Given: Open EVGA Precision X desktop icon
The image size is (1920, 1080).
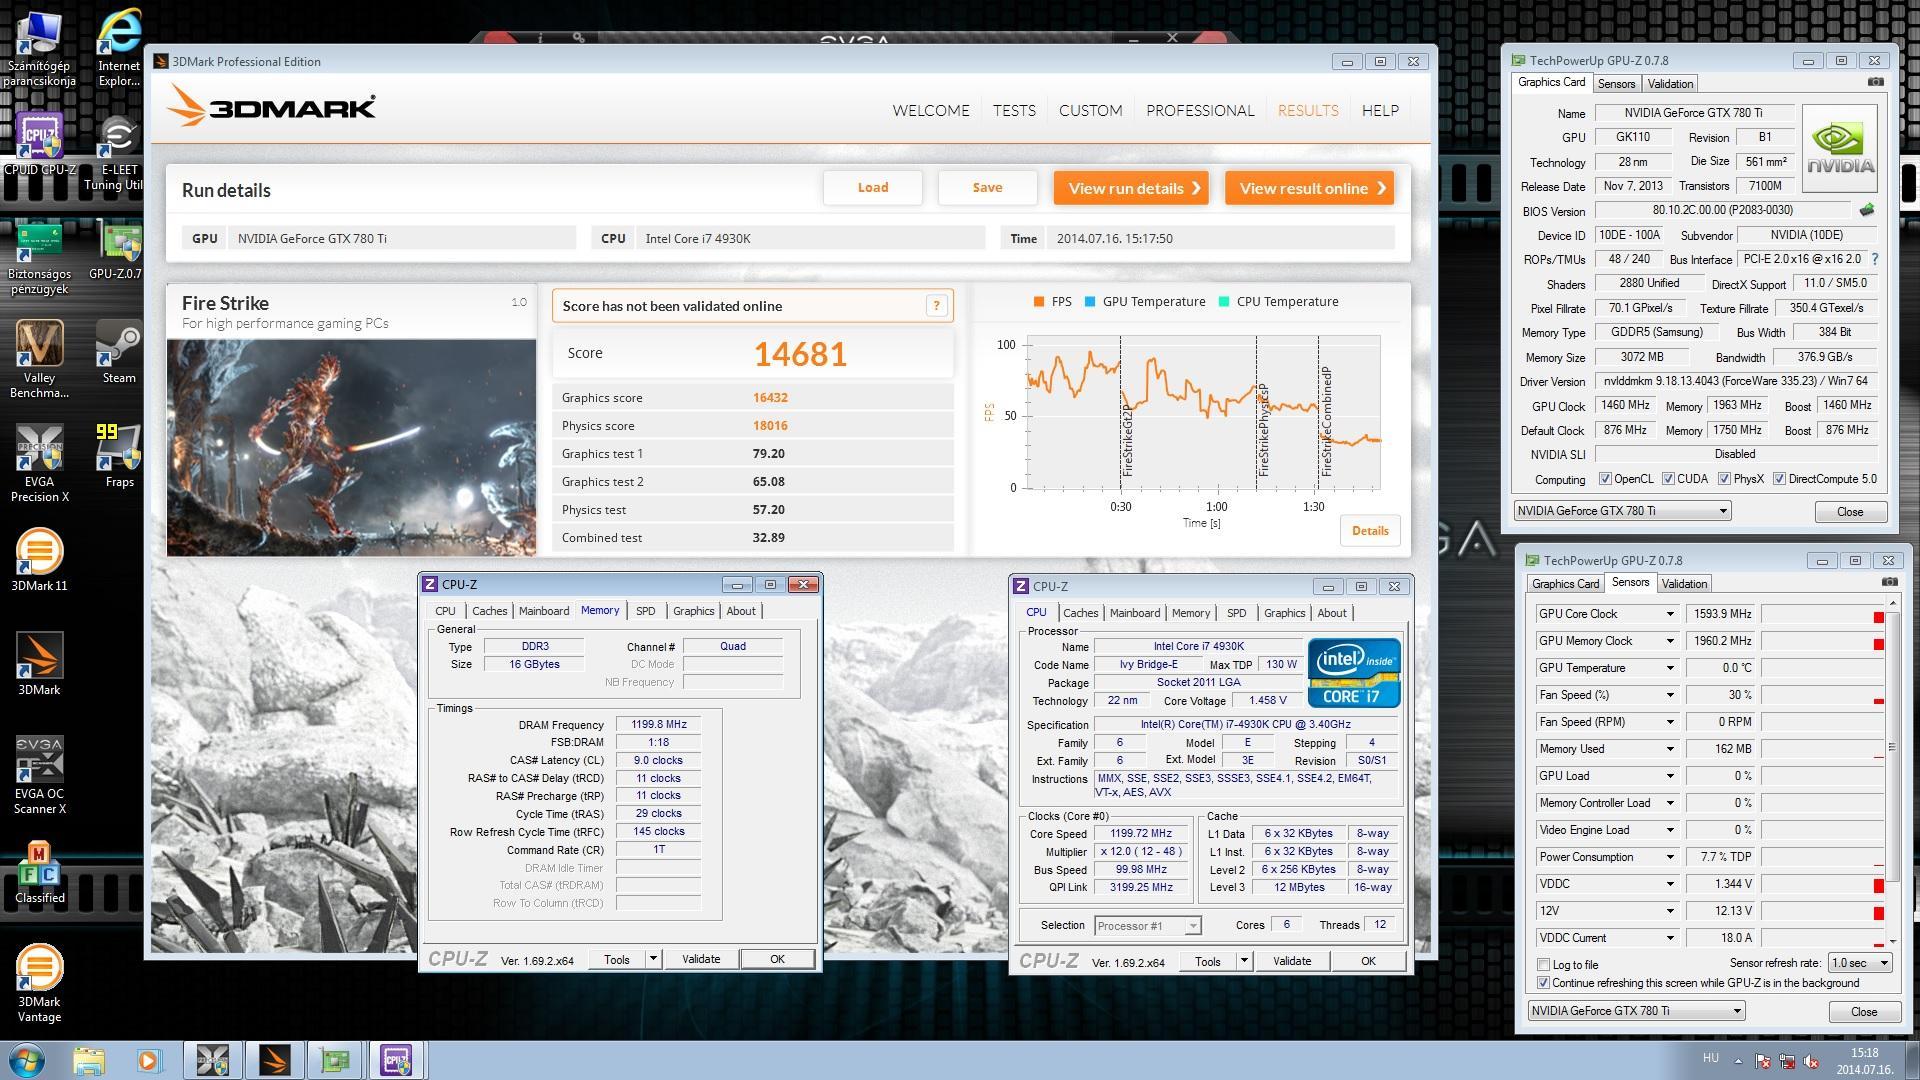Looking at the screenshot, I should click(39, 463).
